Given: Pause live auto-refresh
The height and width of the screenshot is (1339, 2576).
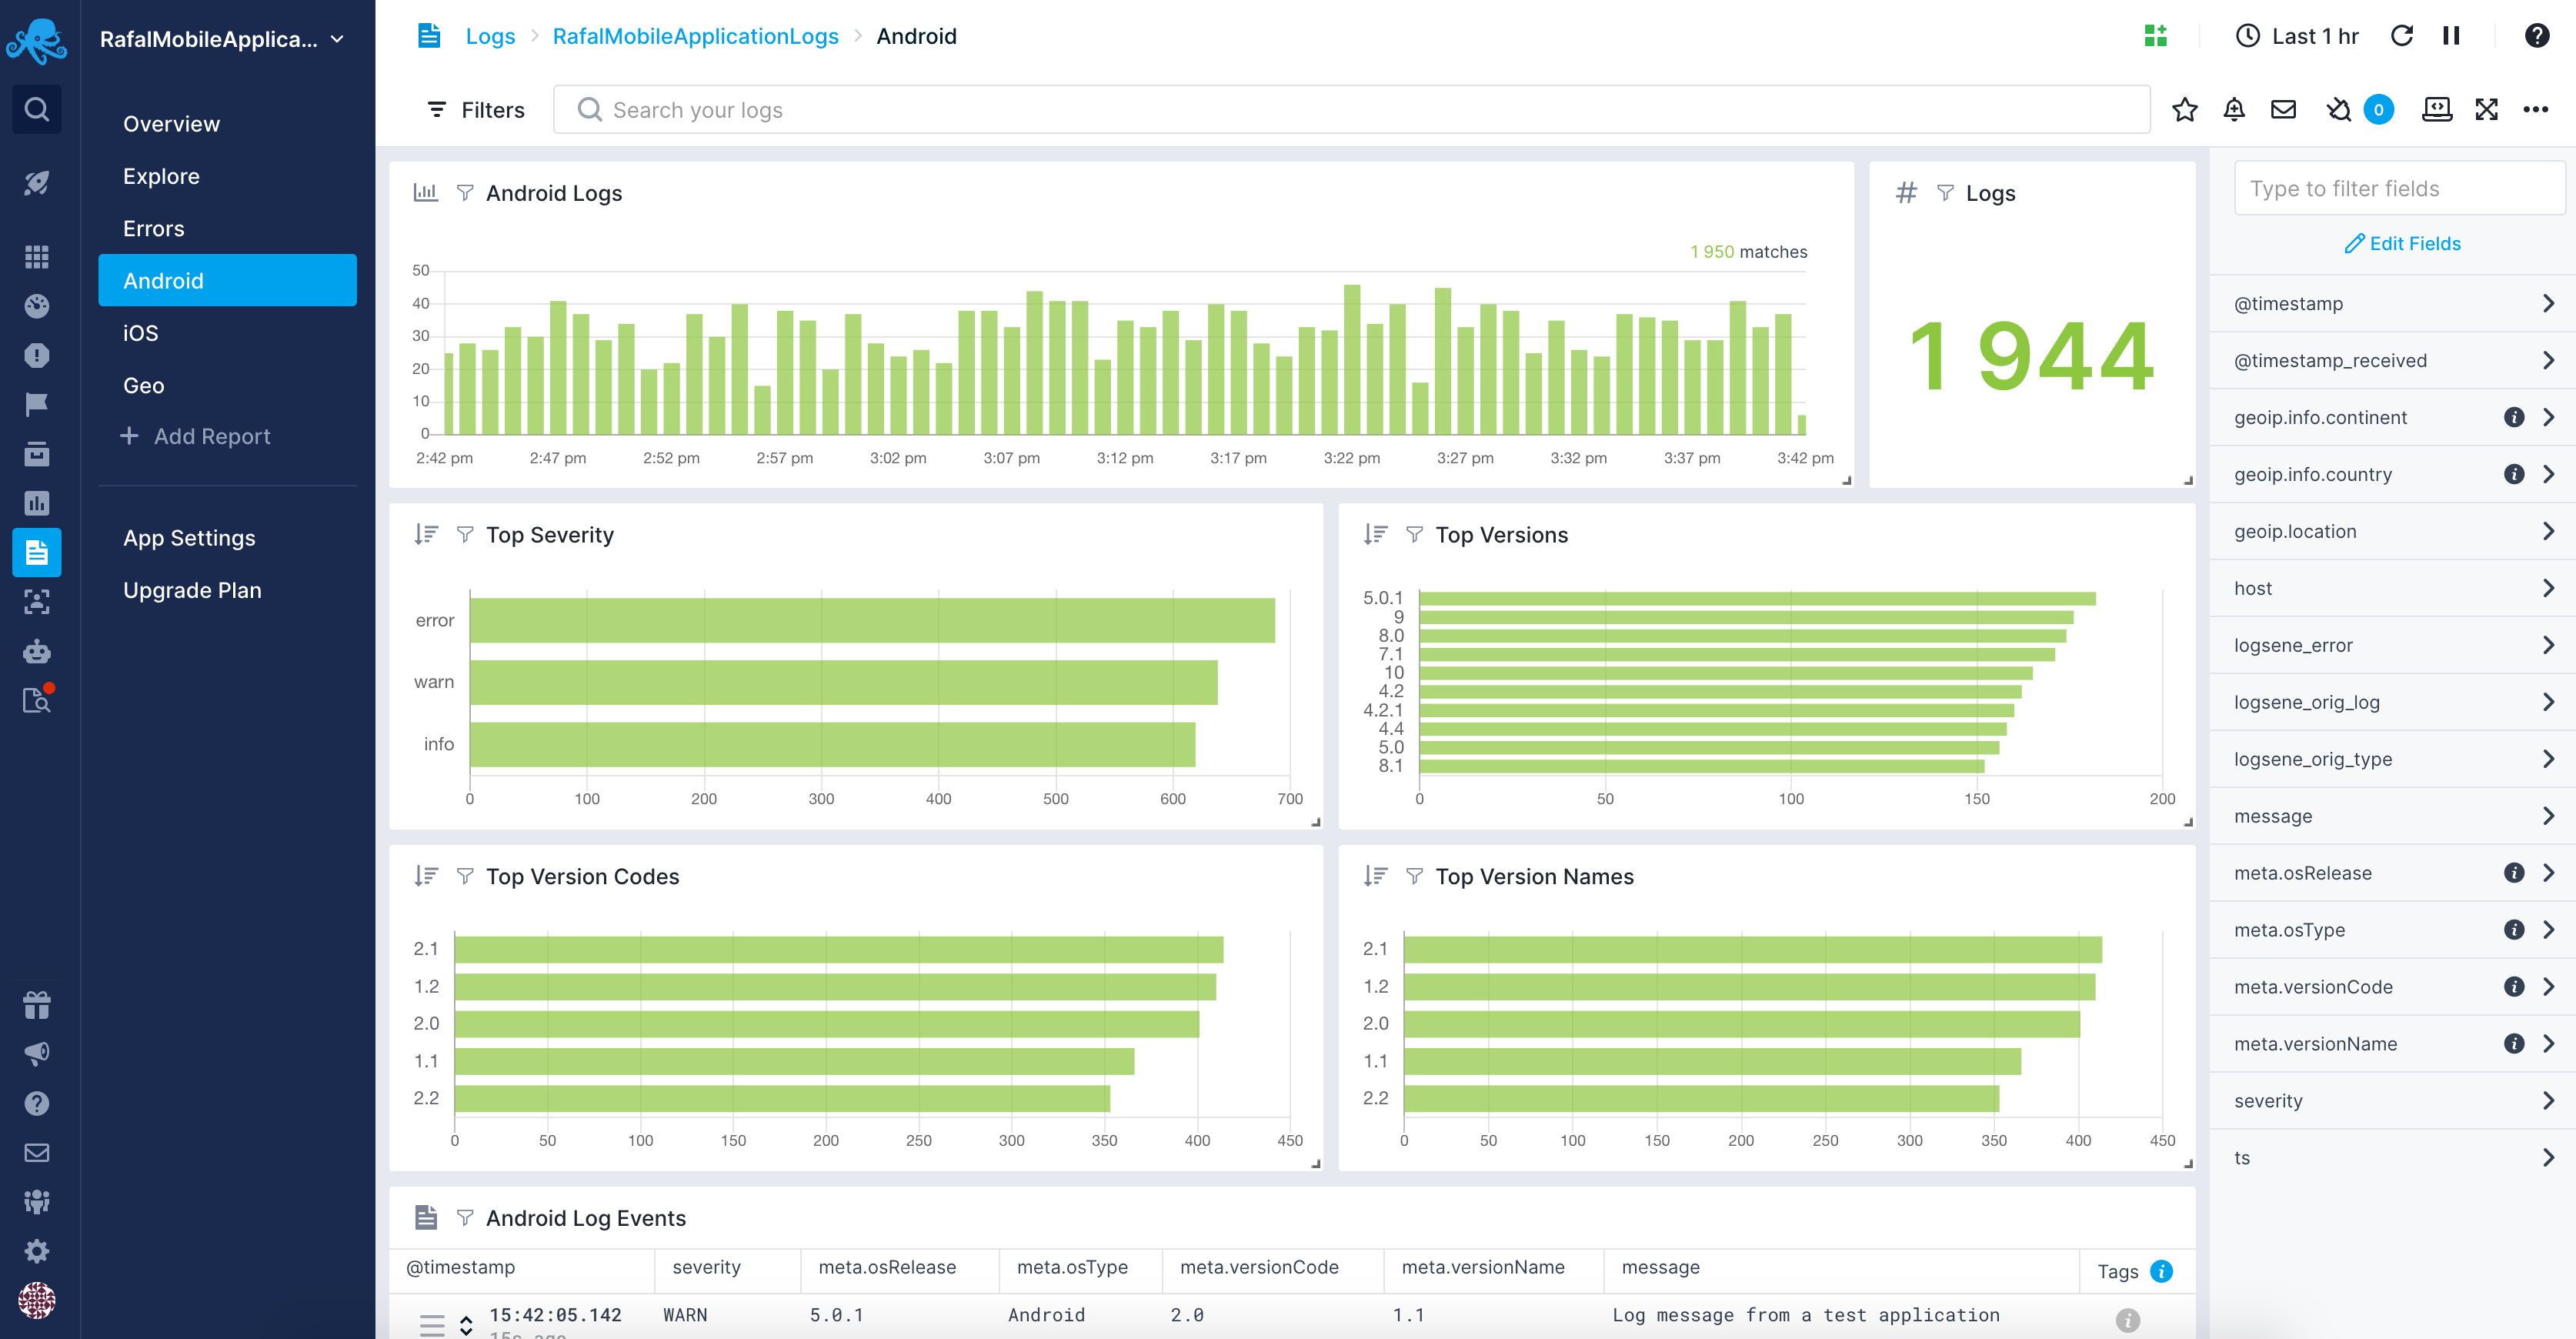Looking at the screenshot, I should [2451, 36].
